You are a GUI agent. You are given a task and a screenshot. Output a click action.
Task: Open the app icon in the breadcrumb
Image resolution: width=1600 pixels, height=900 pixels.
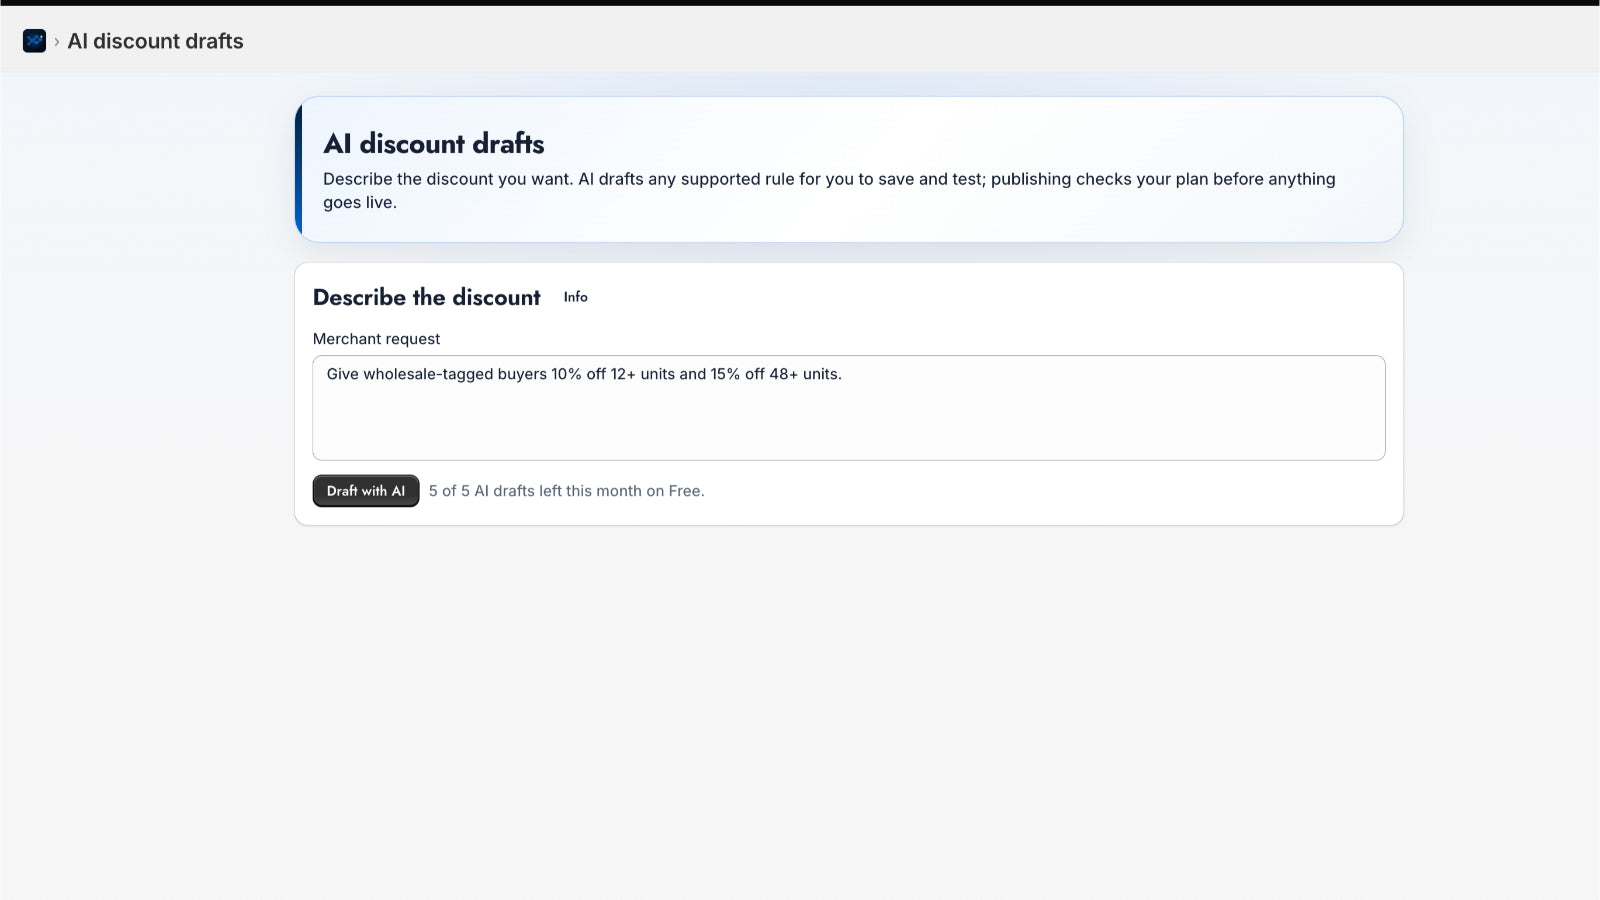34,41
